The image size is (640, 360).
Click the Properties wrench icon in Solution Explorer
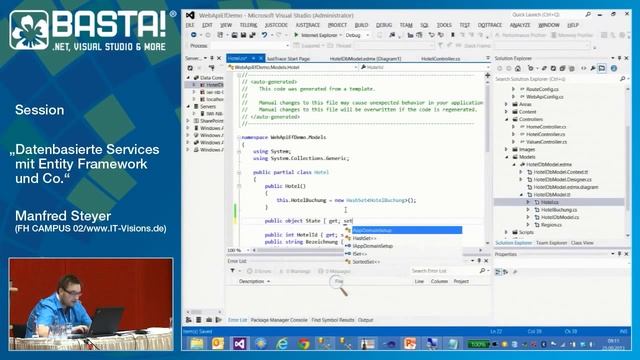593,69
